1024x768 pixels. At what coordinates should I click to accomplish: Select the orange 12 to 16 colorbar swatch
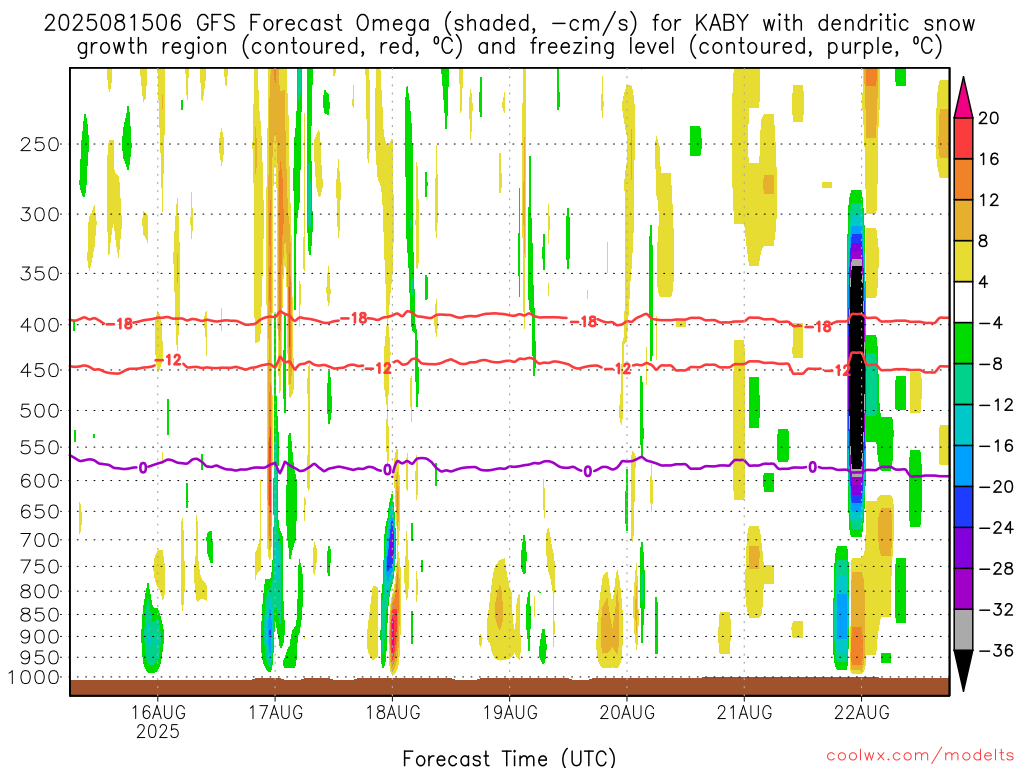(x=963, y=180)
